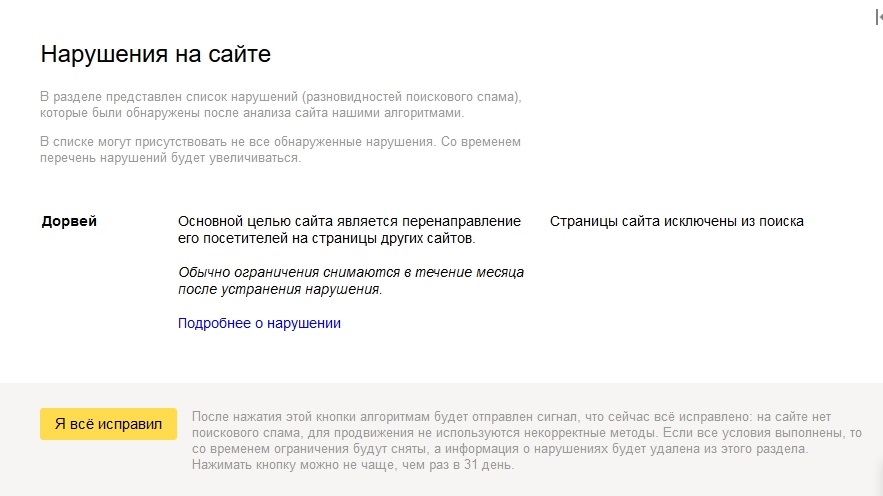Screen dimensions: 883x496
Task: Click the status 'Страницы сайта исключены из поиска'
Action: pyautogui.click(x=676, y=221)
